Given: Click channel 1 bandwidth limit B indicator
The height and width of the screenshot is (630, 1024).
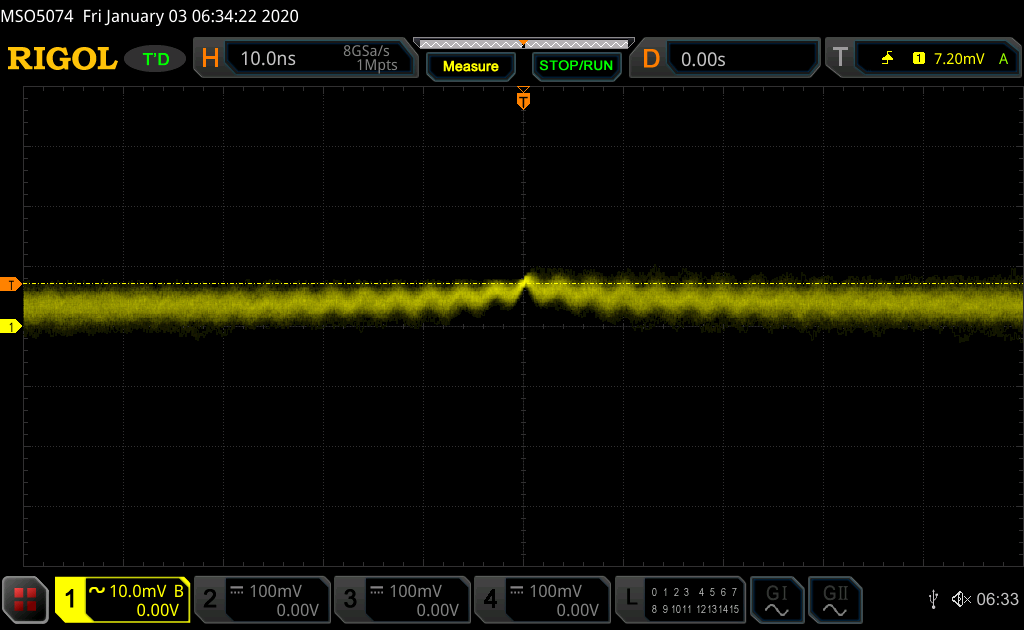Looking at the screenshot, I should pyautogui.click(x=178, y=591).
